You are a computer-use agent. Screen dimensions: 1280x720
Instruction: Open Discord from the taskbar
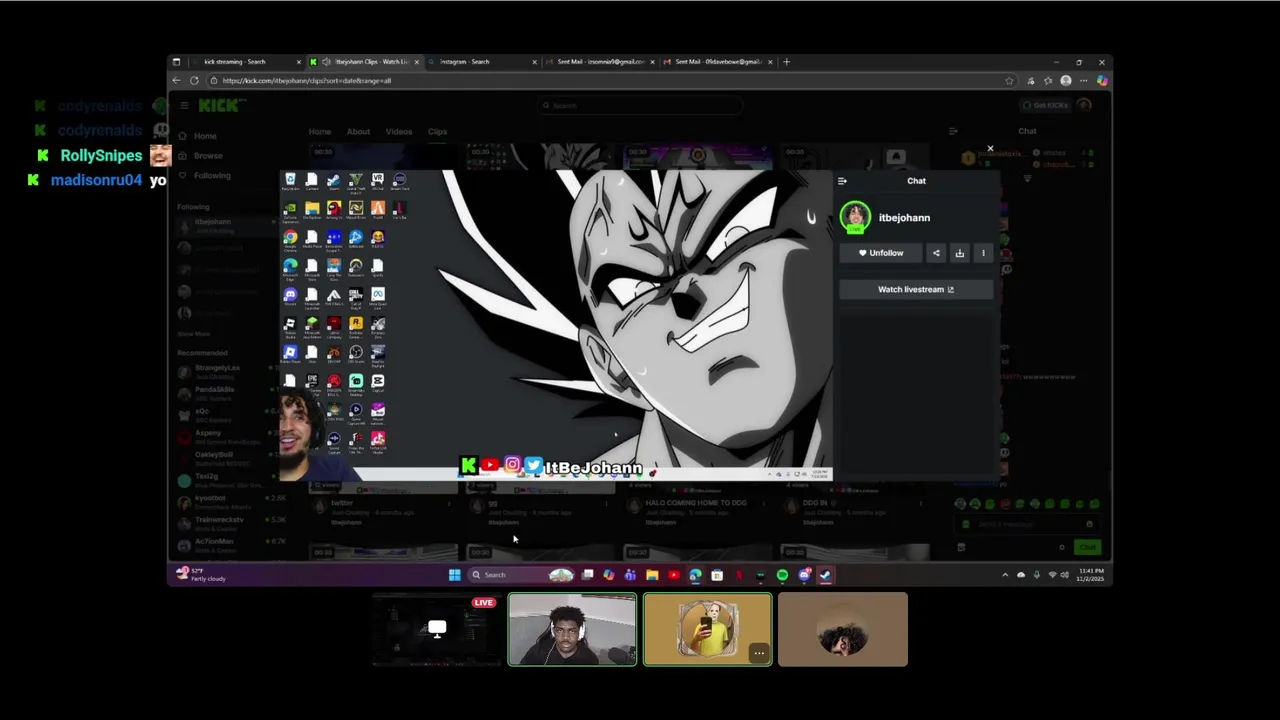(804, 575)
